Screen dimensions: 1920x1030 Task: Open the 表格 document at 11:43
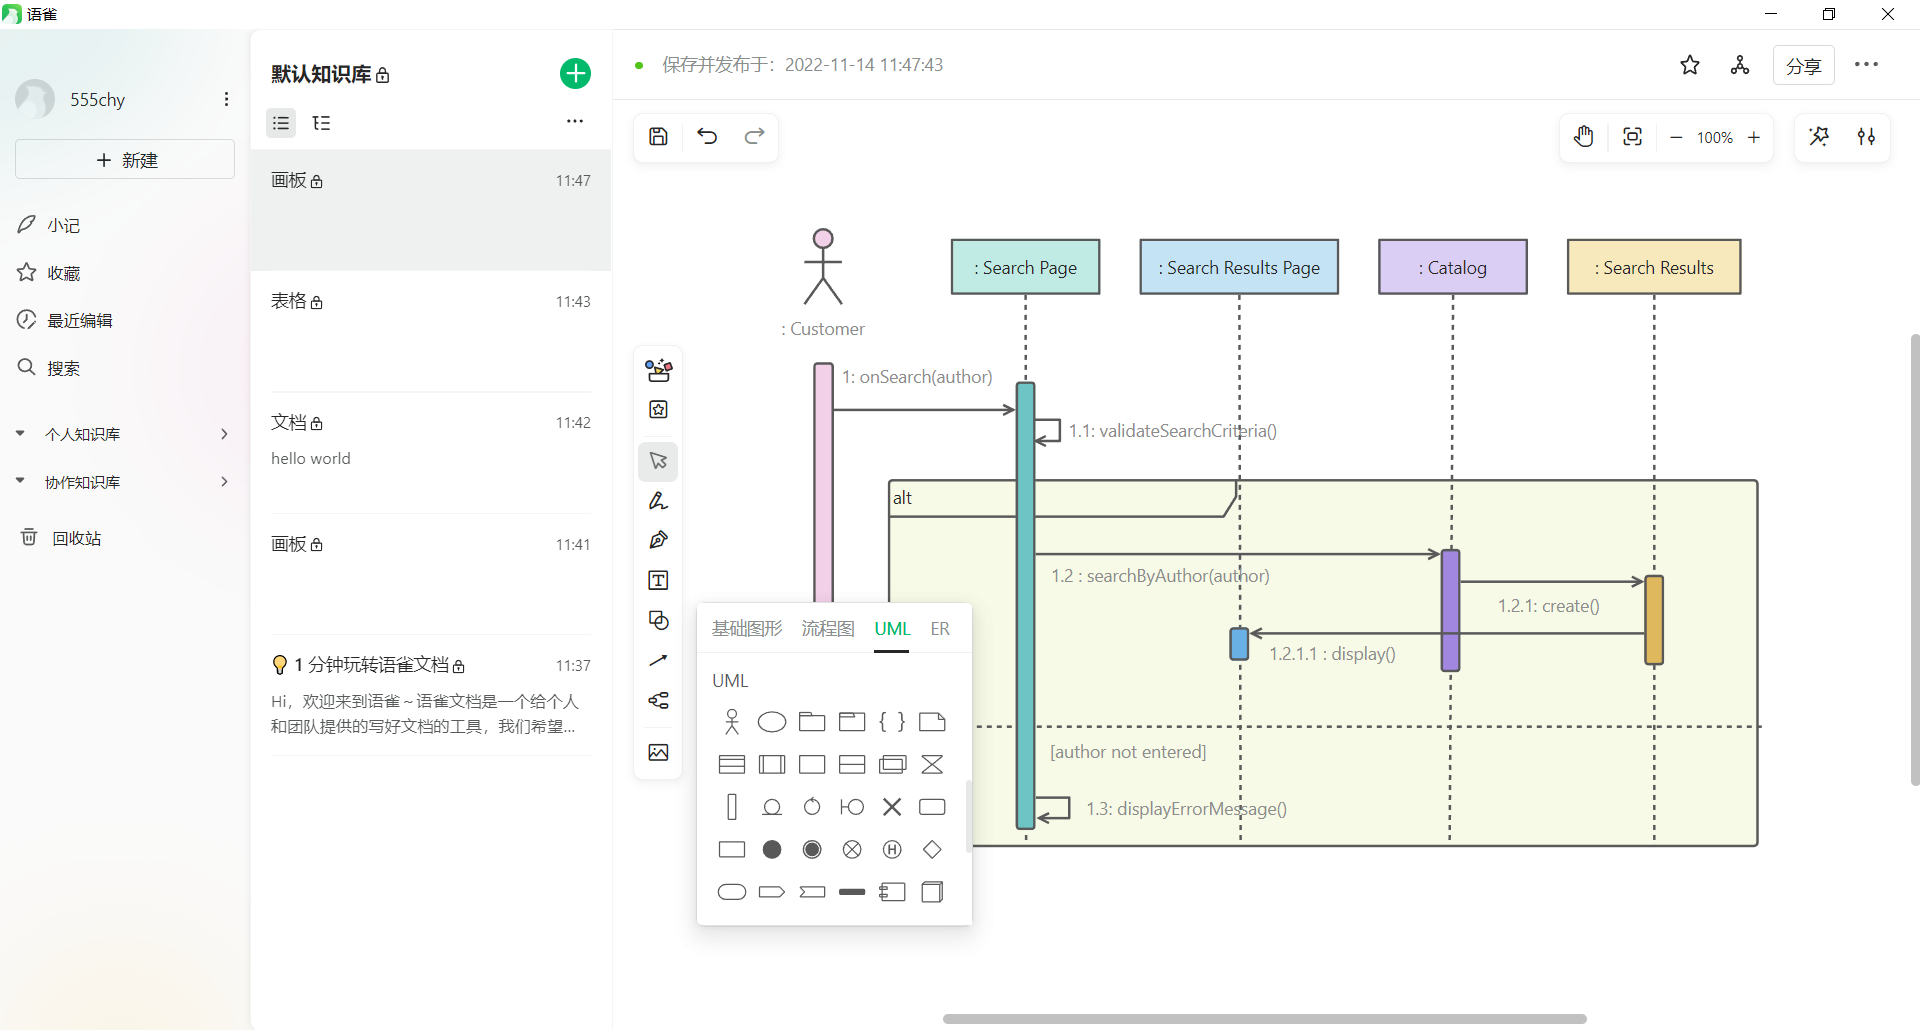[x=431, y=331]
